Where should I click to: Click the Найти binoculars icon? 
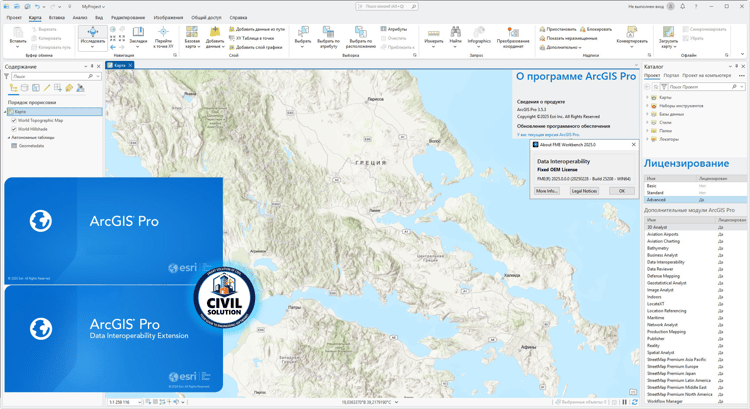(455, 33)
